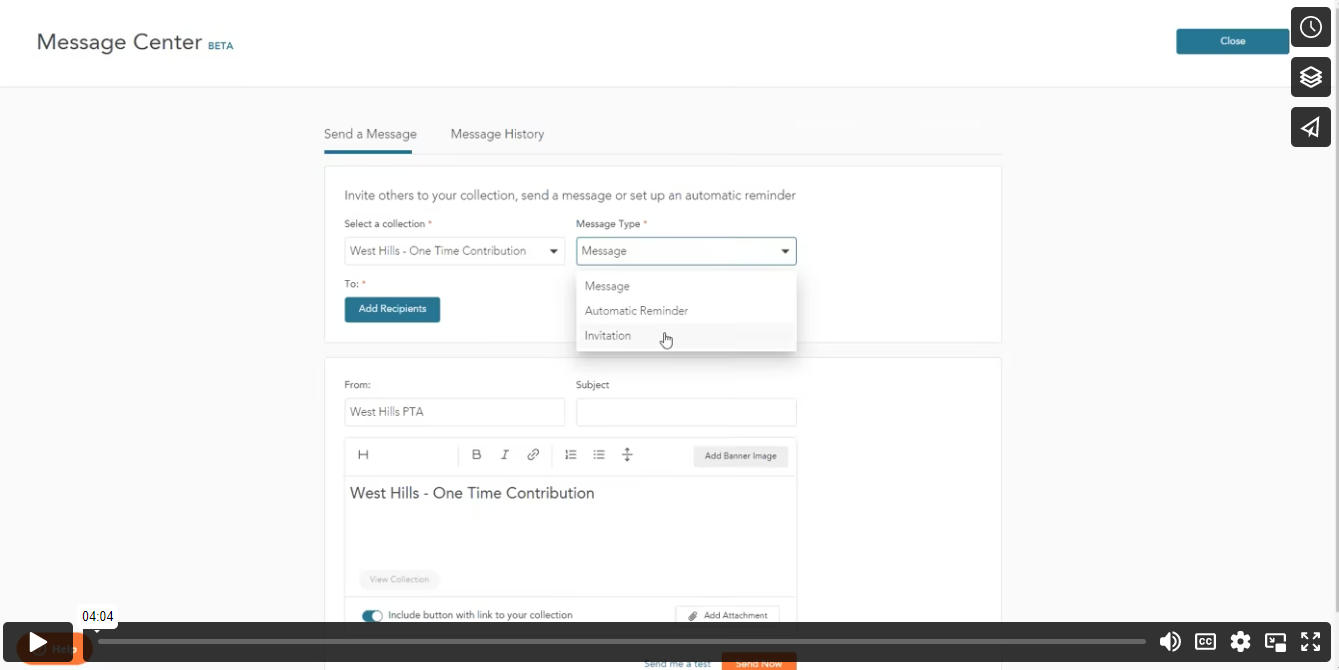Open the Select a collection dropdown
Image resolution: width=1339 pixels, height=670 pixels.
(454, 251)
